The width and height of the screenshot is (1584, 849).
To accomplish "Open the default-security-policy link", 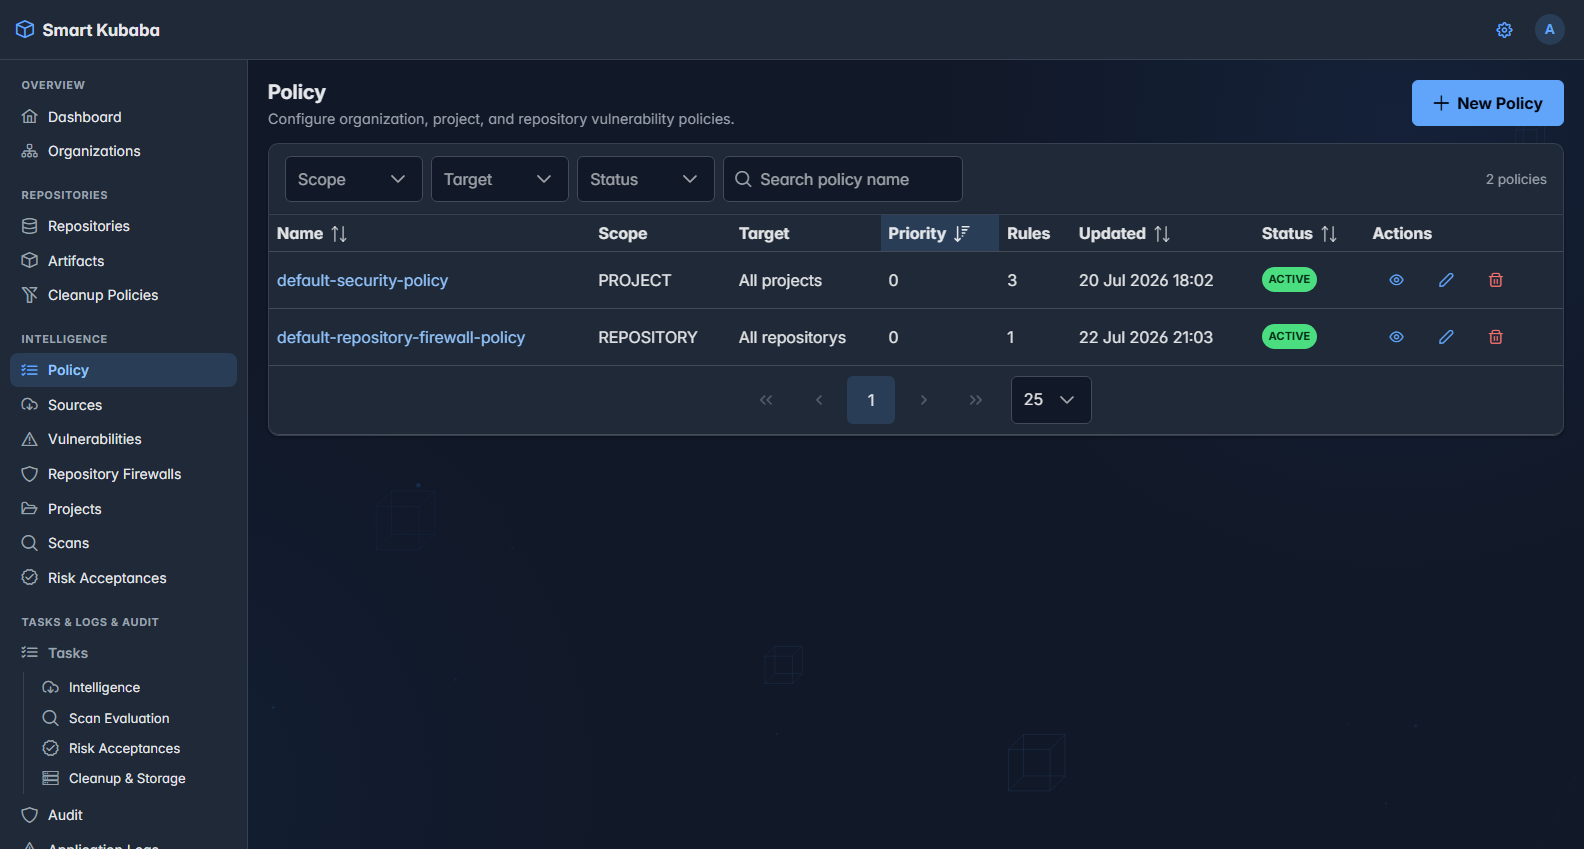I will click(362, 280).
